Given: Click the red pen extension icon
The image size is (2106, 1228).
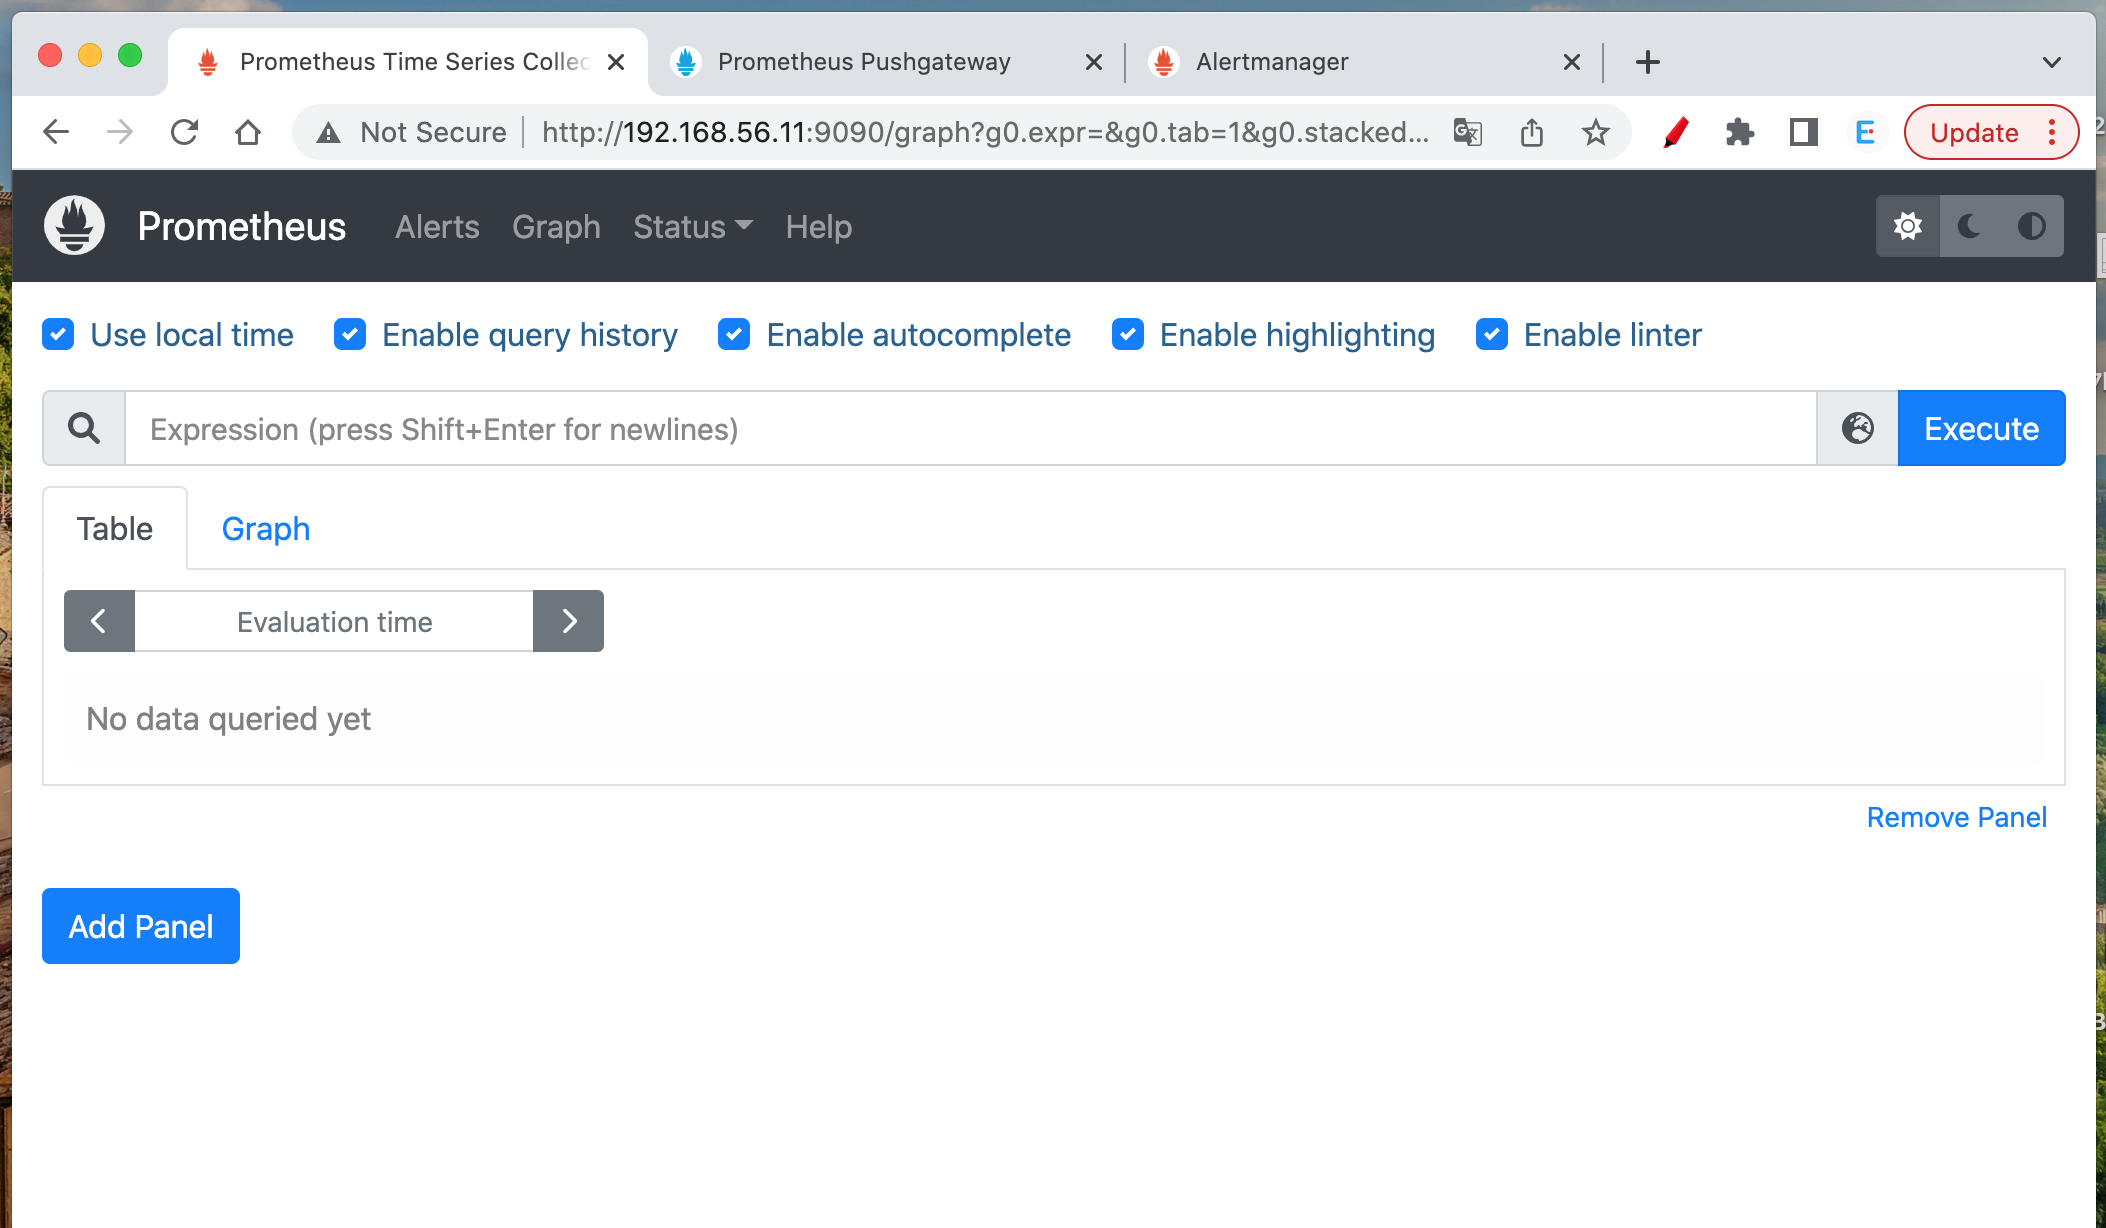Looking at the screenshot, I should pyautogui.click(x=1676, y=132).
